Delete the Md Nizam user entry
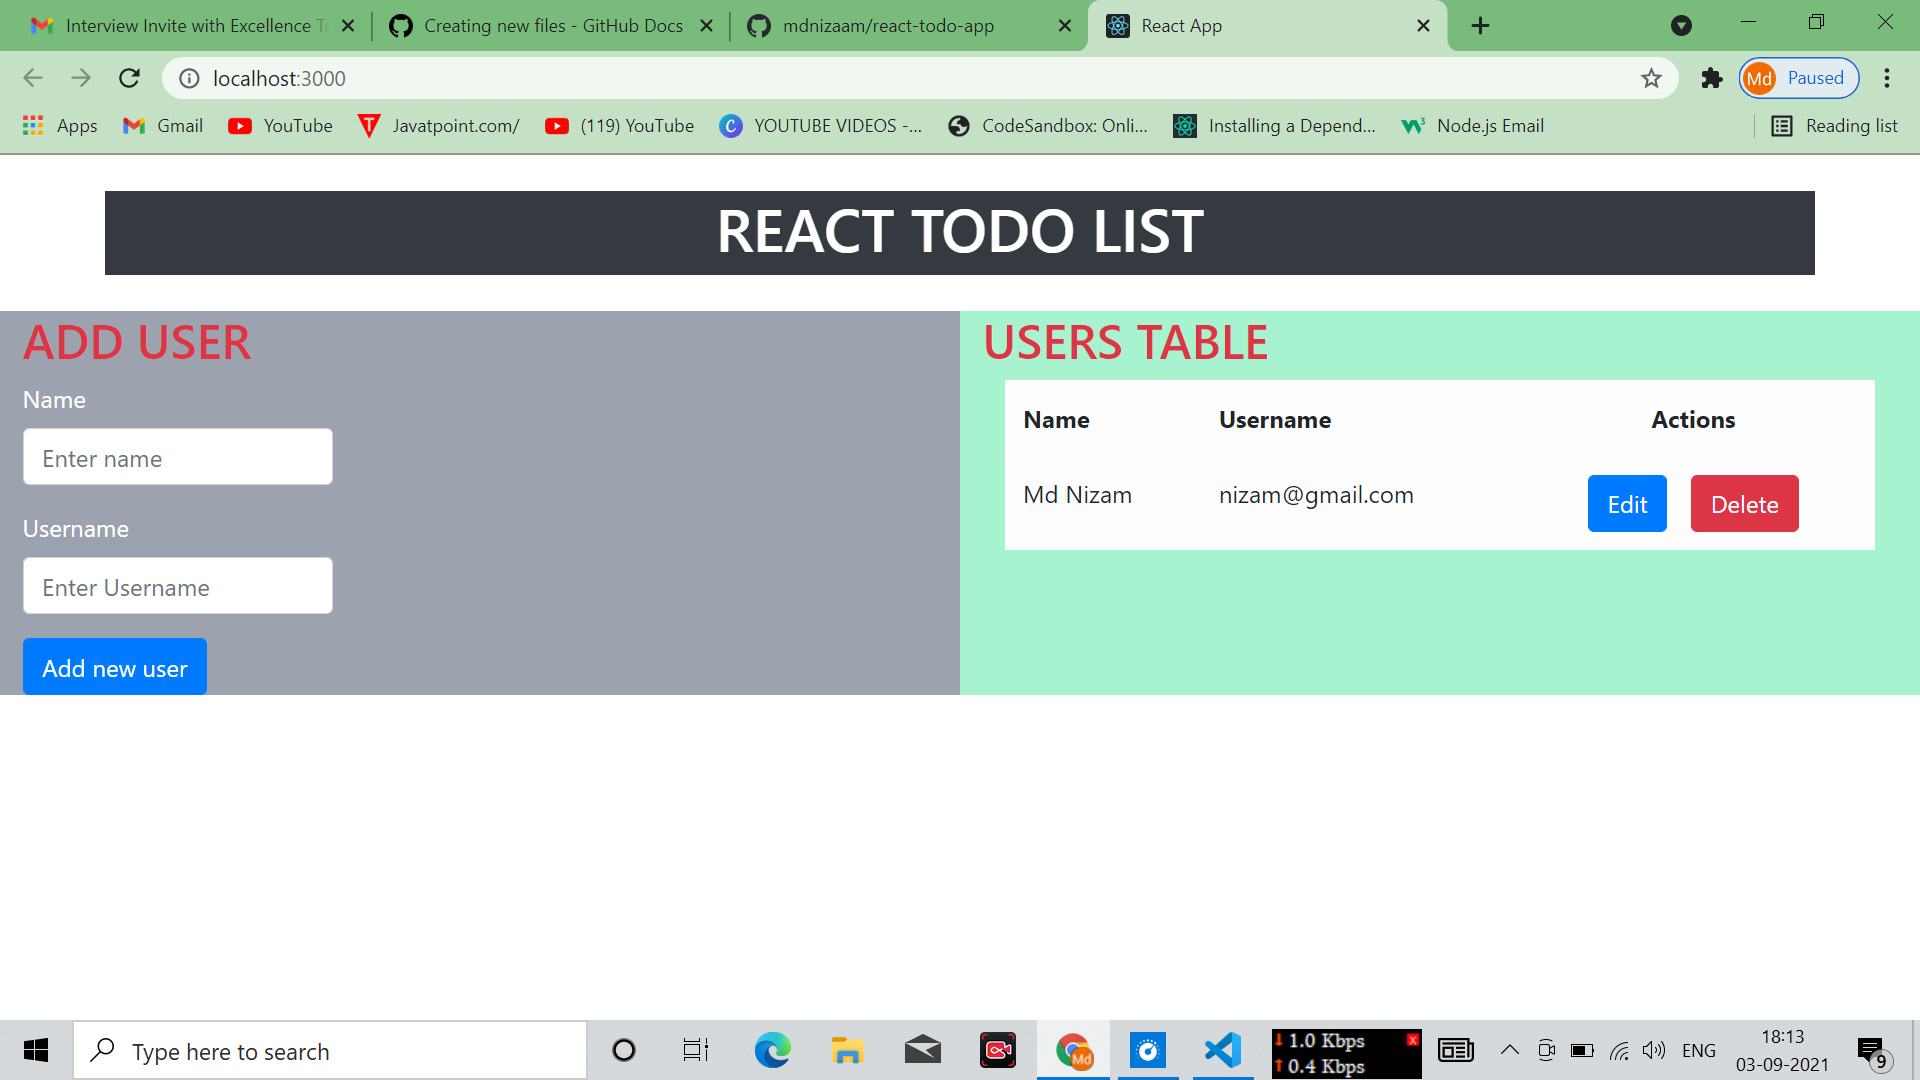The image size is (1920, 1080). tap(1744, 504)
